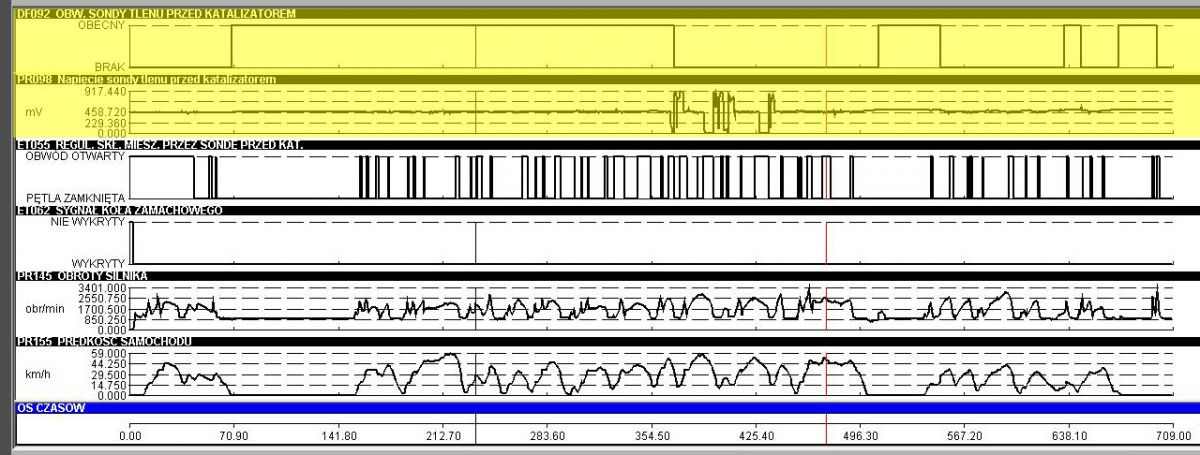Select the ET062 SYGNAŁ KOŁA ZAMACHOWEGO header
Viewport: 1200px width, 455px height.
tap(607, 210)
